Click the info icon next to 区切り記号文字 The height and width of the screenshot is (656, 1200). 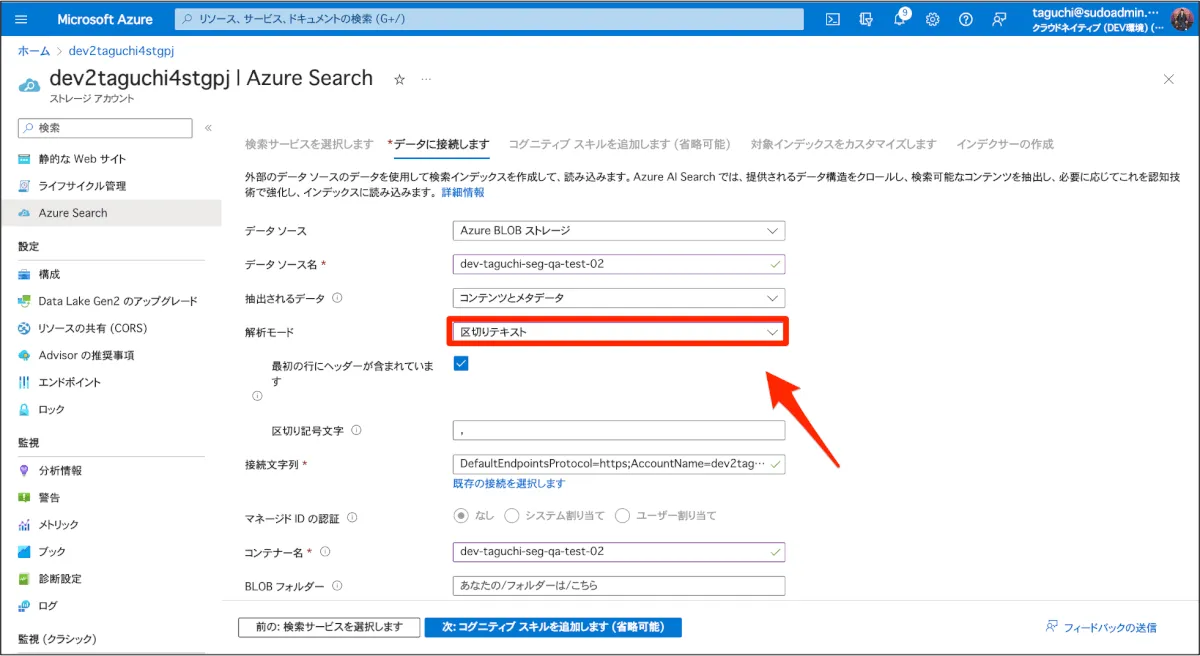pyautogui.click(x=356, y=431)
